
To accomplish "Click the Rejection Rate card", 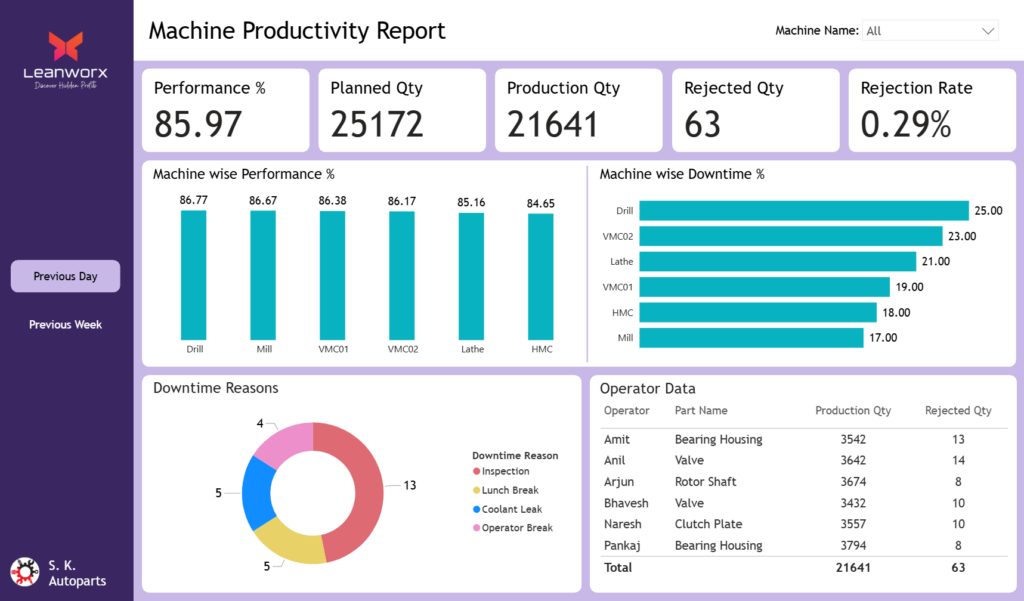I will (x=931, y=110).
